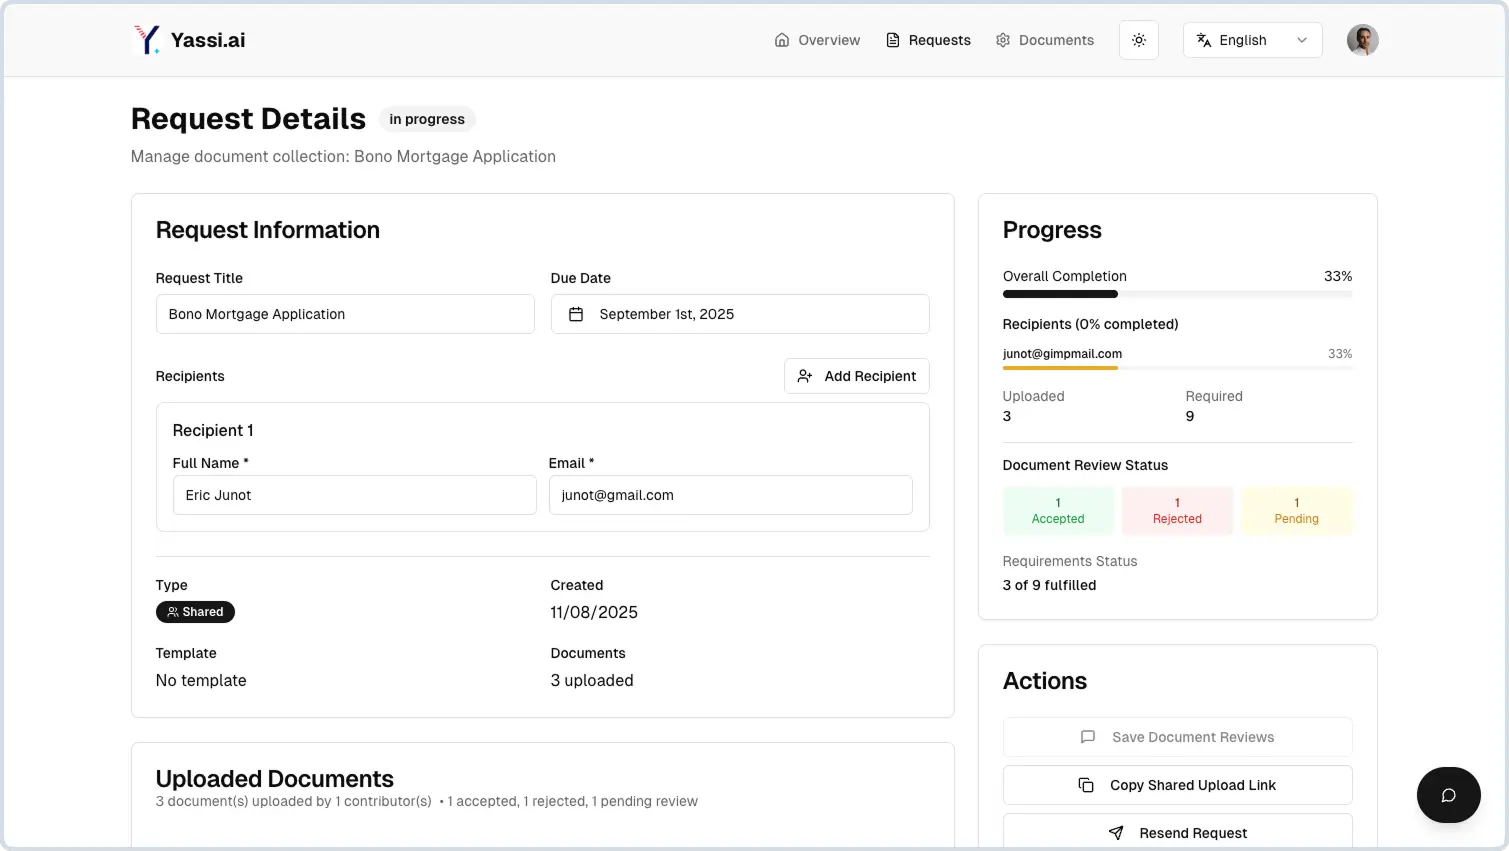Select the Rejected status badge
This screenshot has width=1509, height=851.
click(1177, 510)
